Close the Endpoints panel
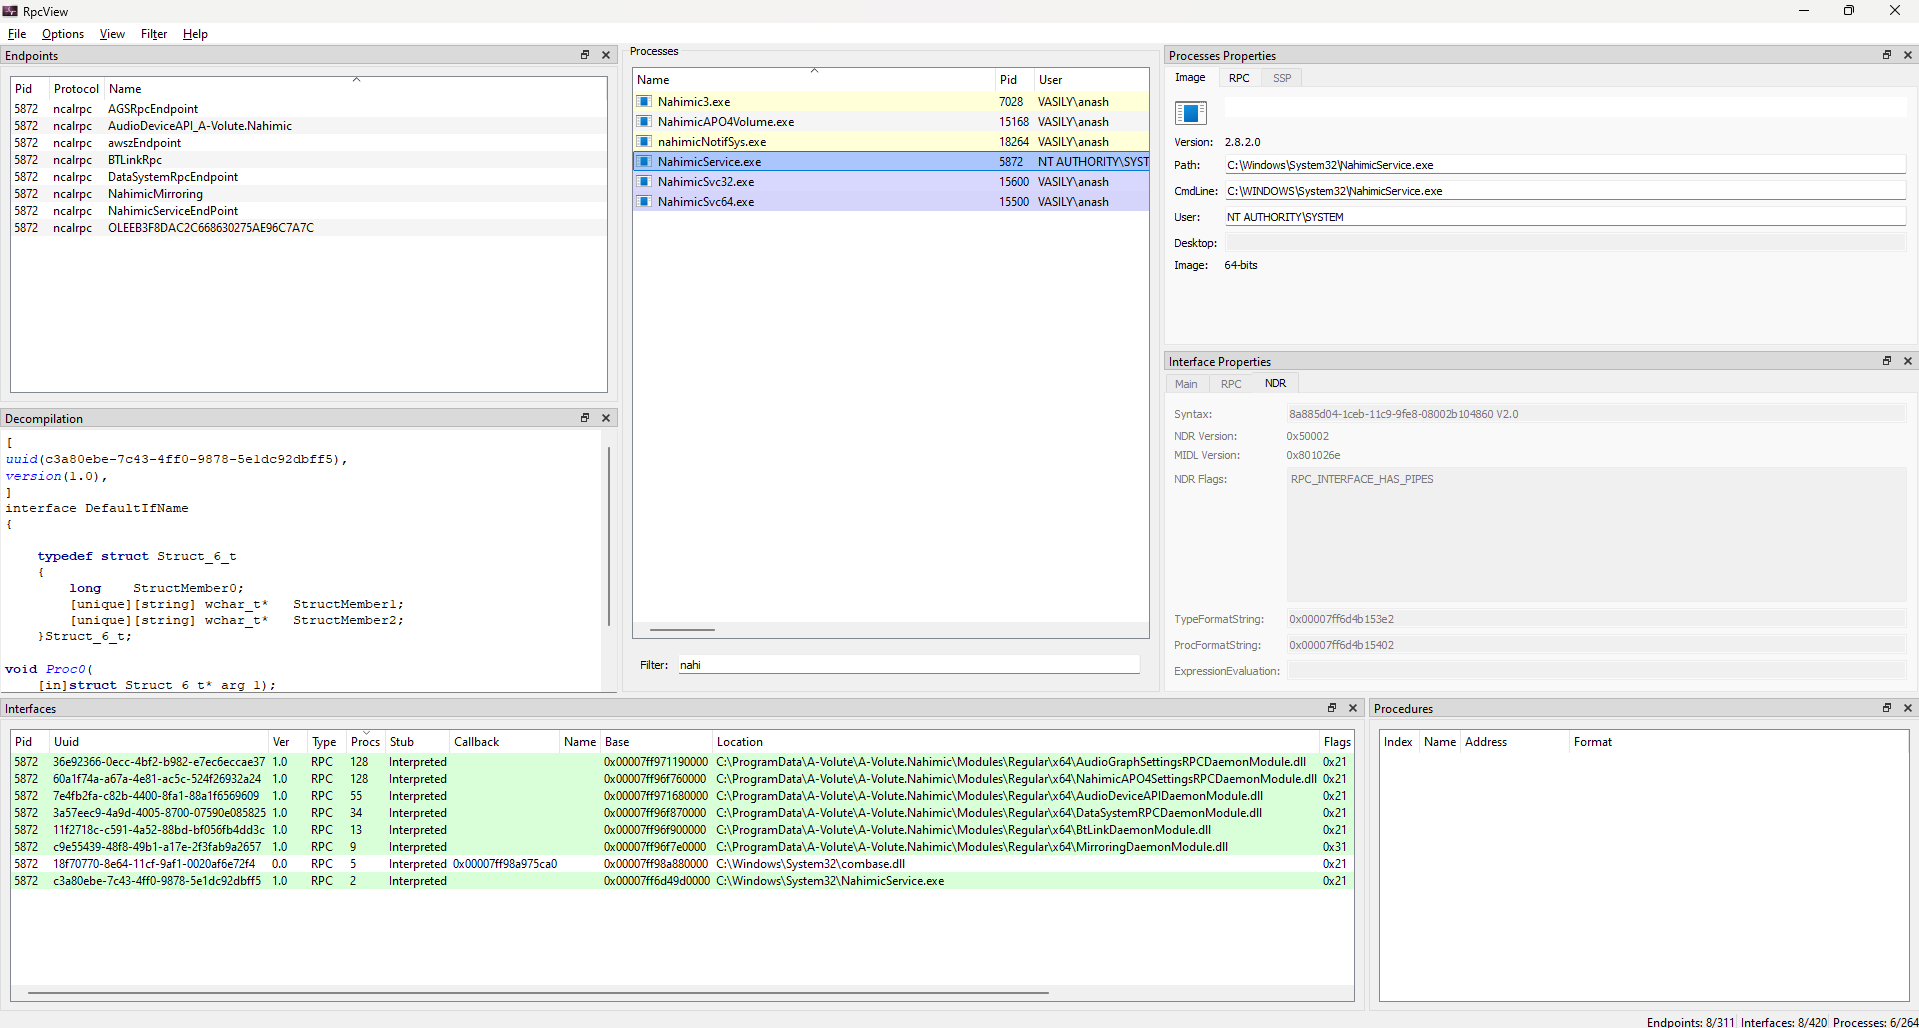This screenshot has height=1028, width=1919. tap(605, 55)
